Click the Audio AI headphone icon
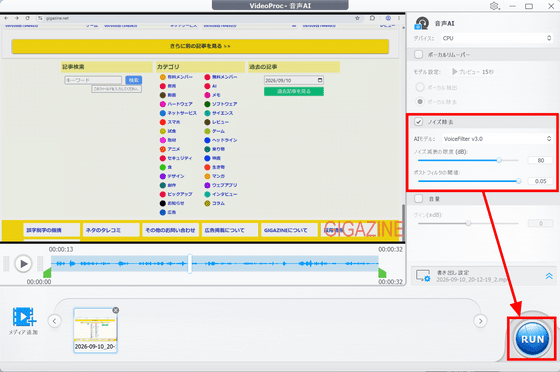This screenshot has width=560, height=372. click(x=422, y=23)
